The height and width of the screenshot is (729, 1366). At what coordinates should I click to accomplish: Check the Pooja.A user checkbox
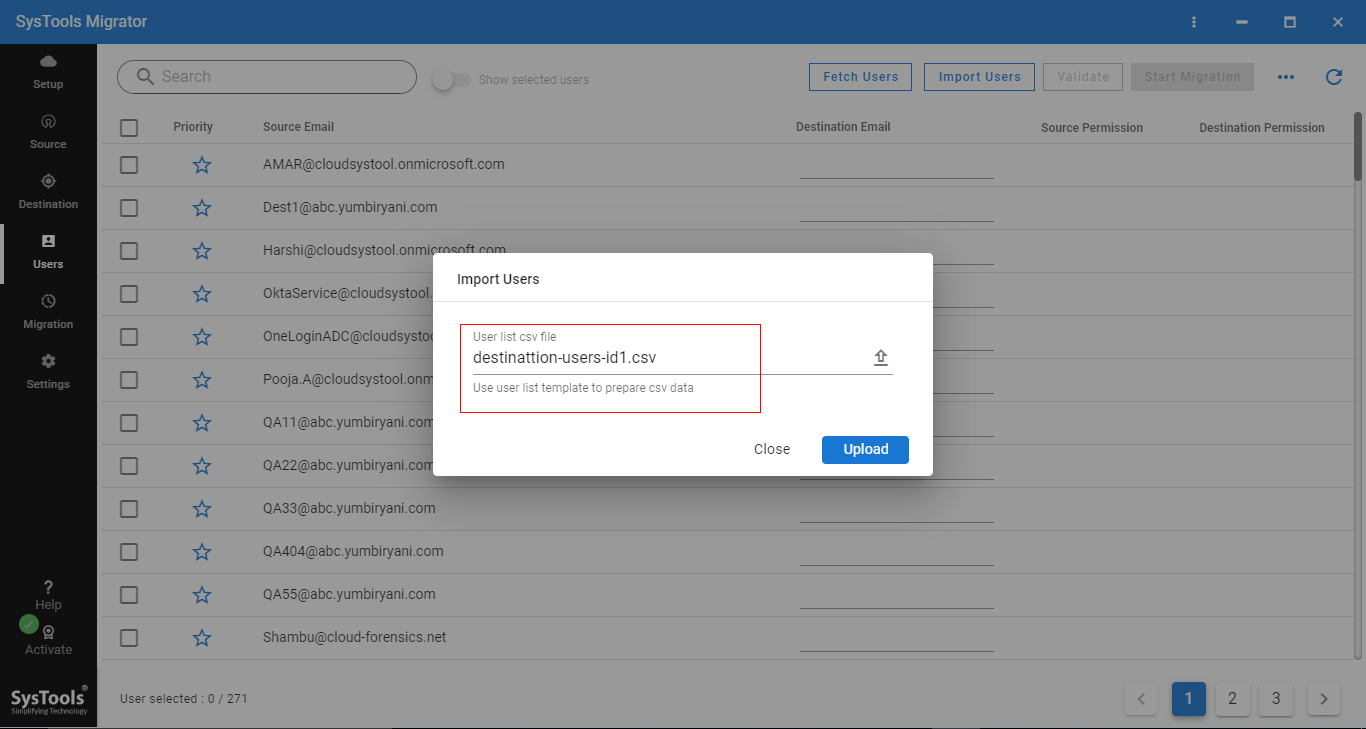129,380
